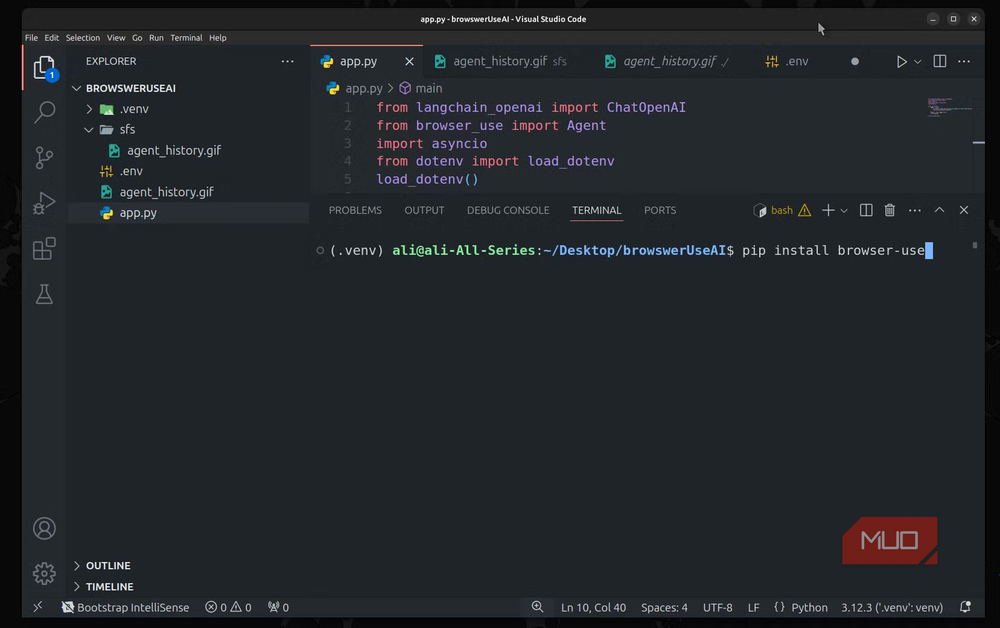
Task: Open the Testing flask view
Action: click(x=44, y=295)
